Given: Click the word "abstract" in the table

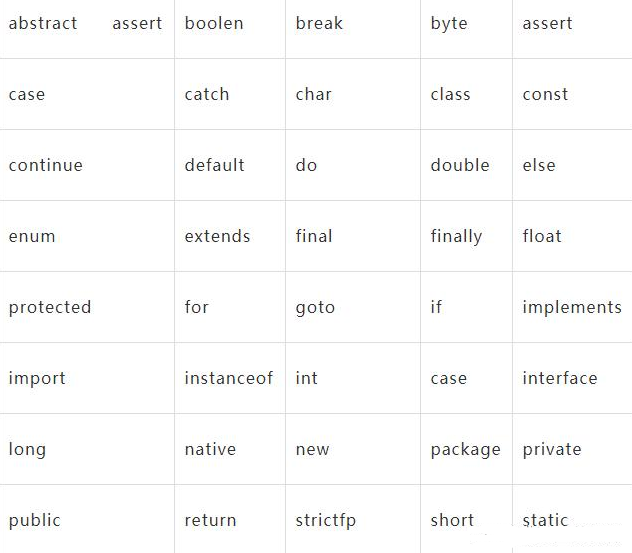Looking at the screenshot, I should pos(43,23).
